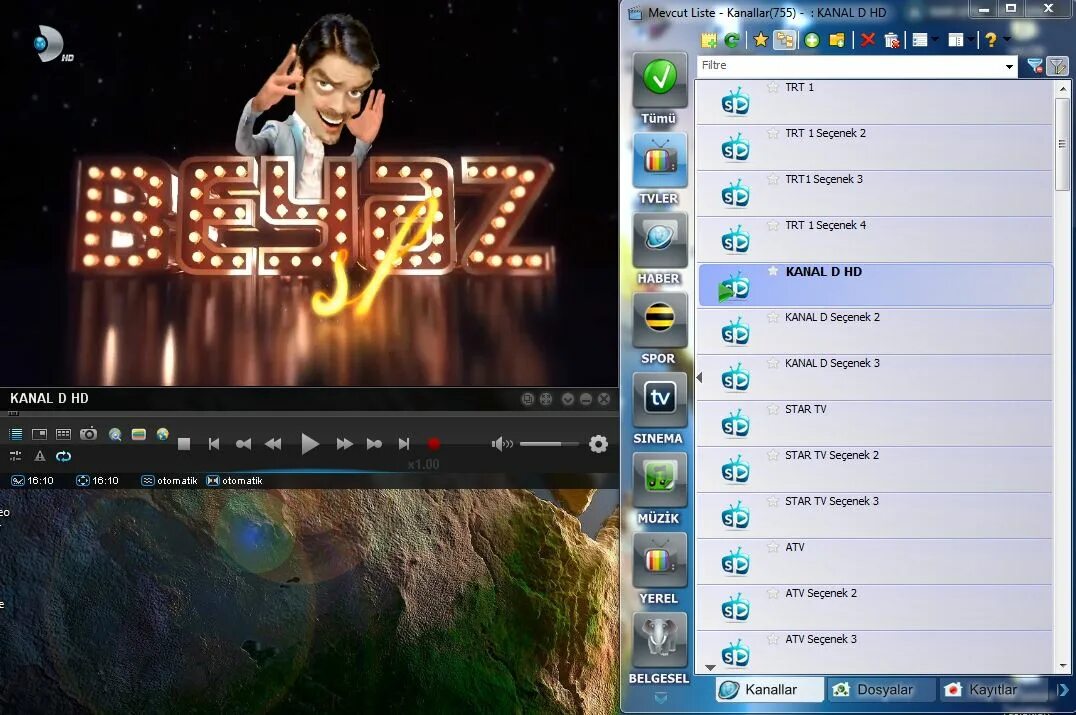1076x715 pixels.
Task: Click the trash bin clear-all icon
Action: (x=892, y=40)
